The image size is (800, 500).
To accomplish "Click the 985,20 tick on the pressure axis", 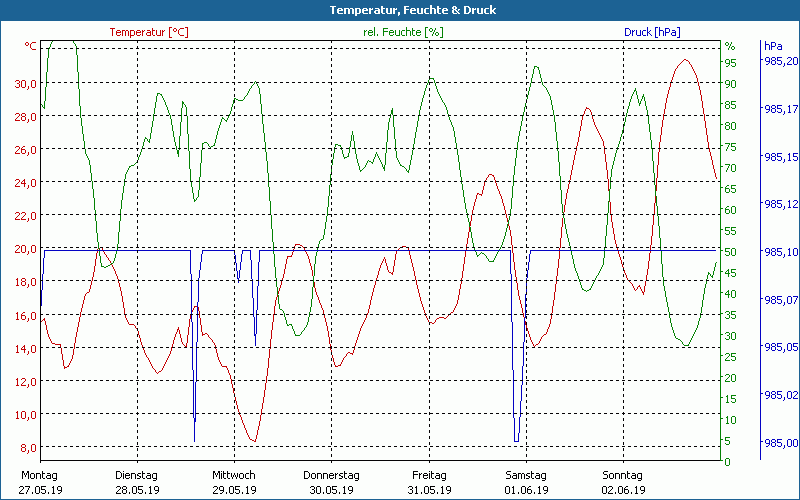I will [x=781, y=62].
